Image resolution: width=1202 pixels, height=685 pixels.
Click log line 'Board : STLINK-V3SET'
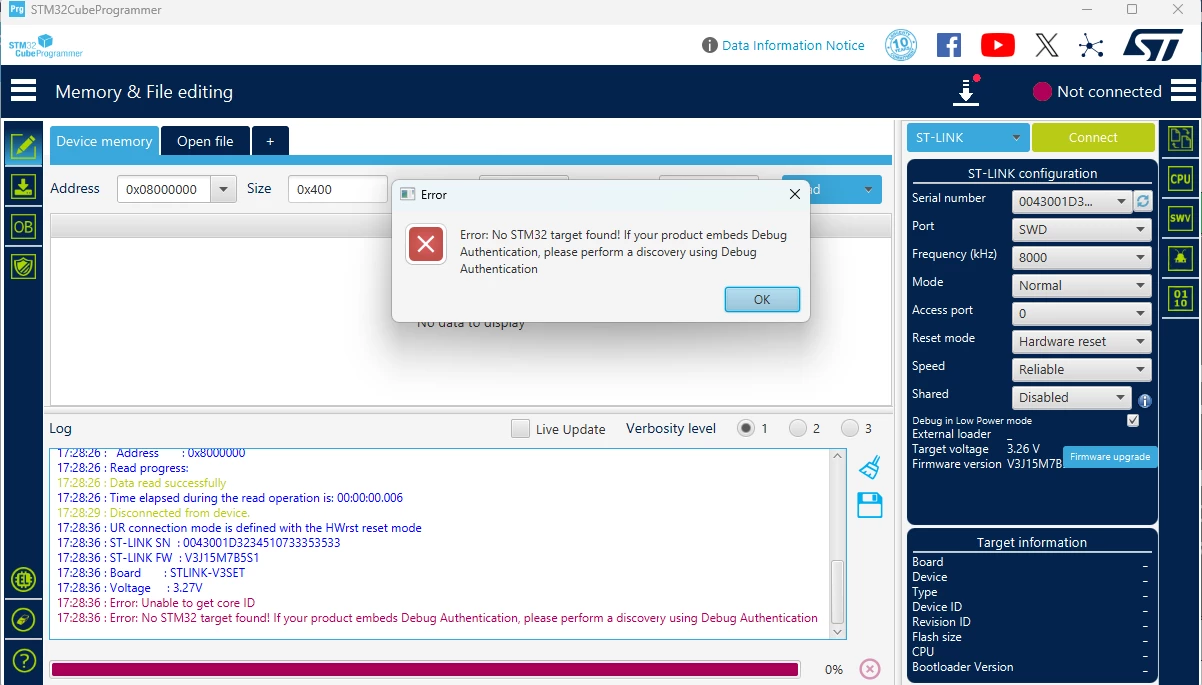pos(151,573)
